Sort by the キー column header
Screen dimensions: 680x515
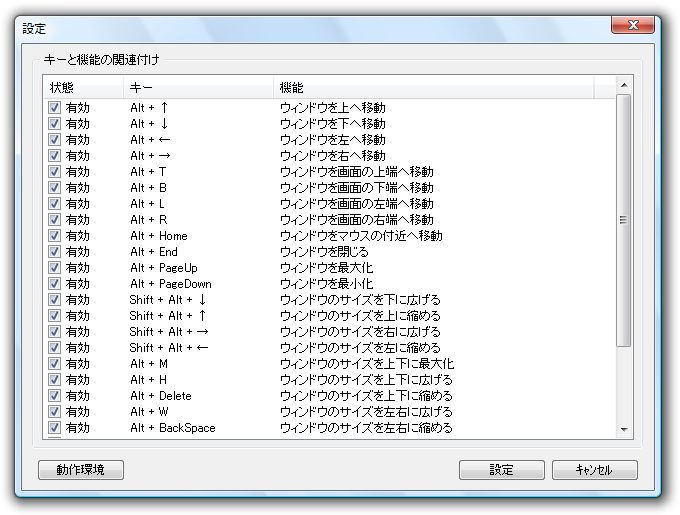click(x=199, y=88)
